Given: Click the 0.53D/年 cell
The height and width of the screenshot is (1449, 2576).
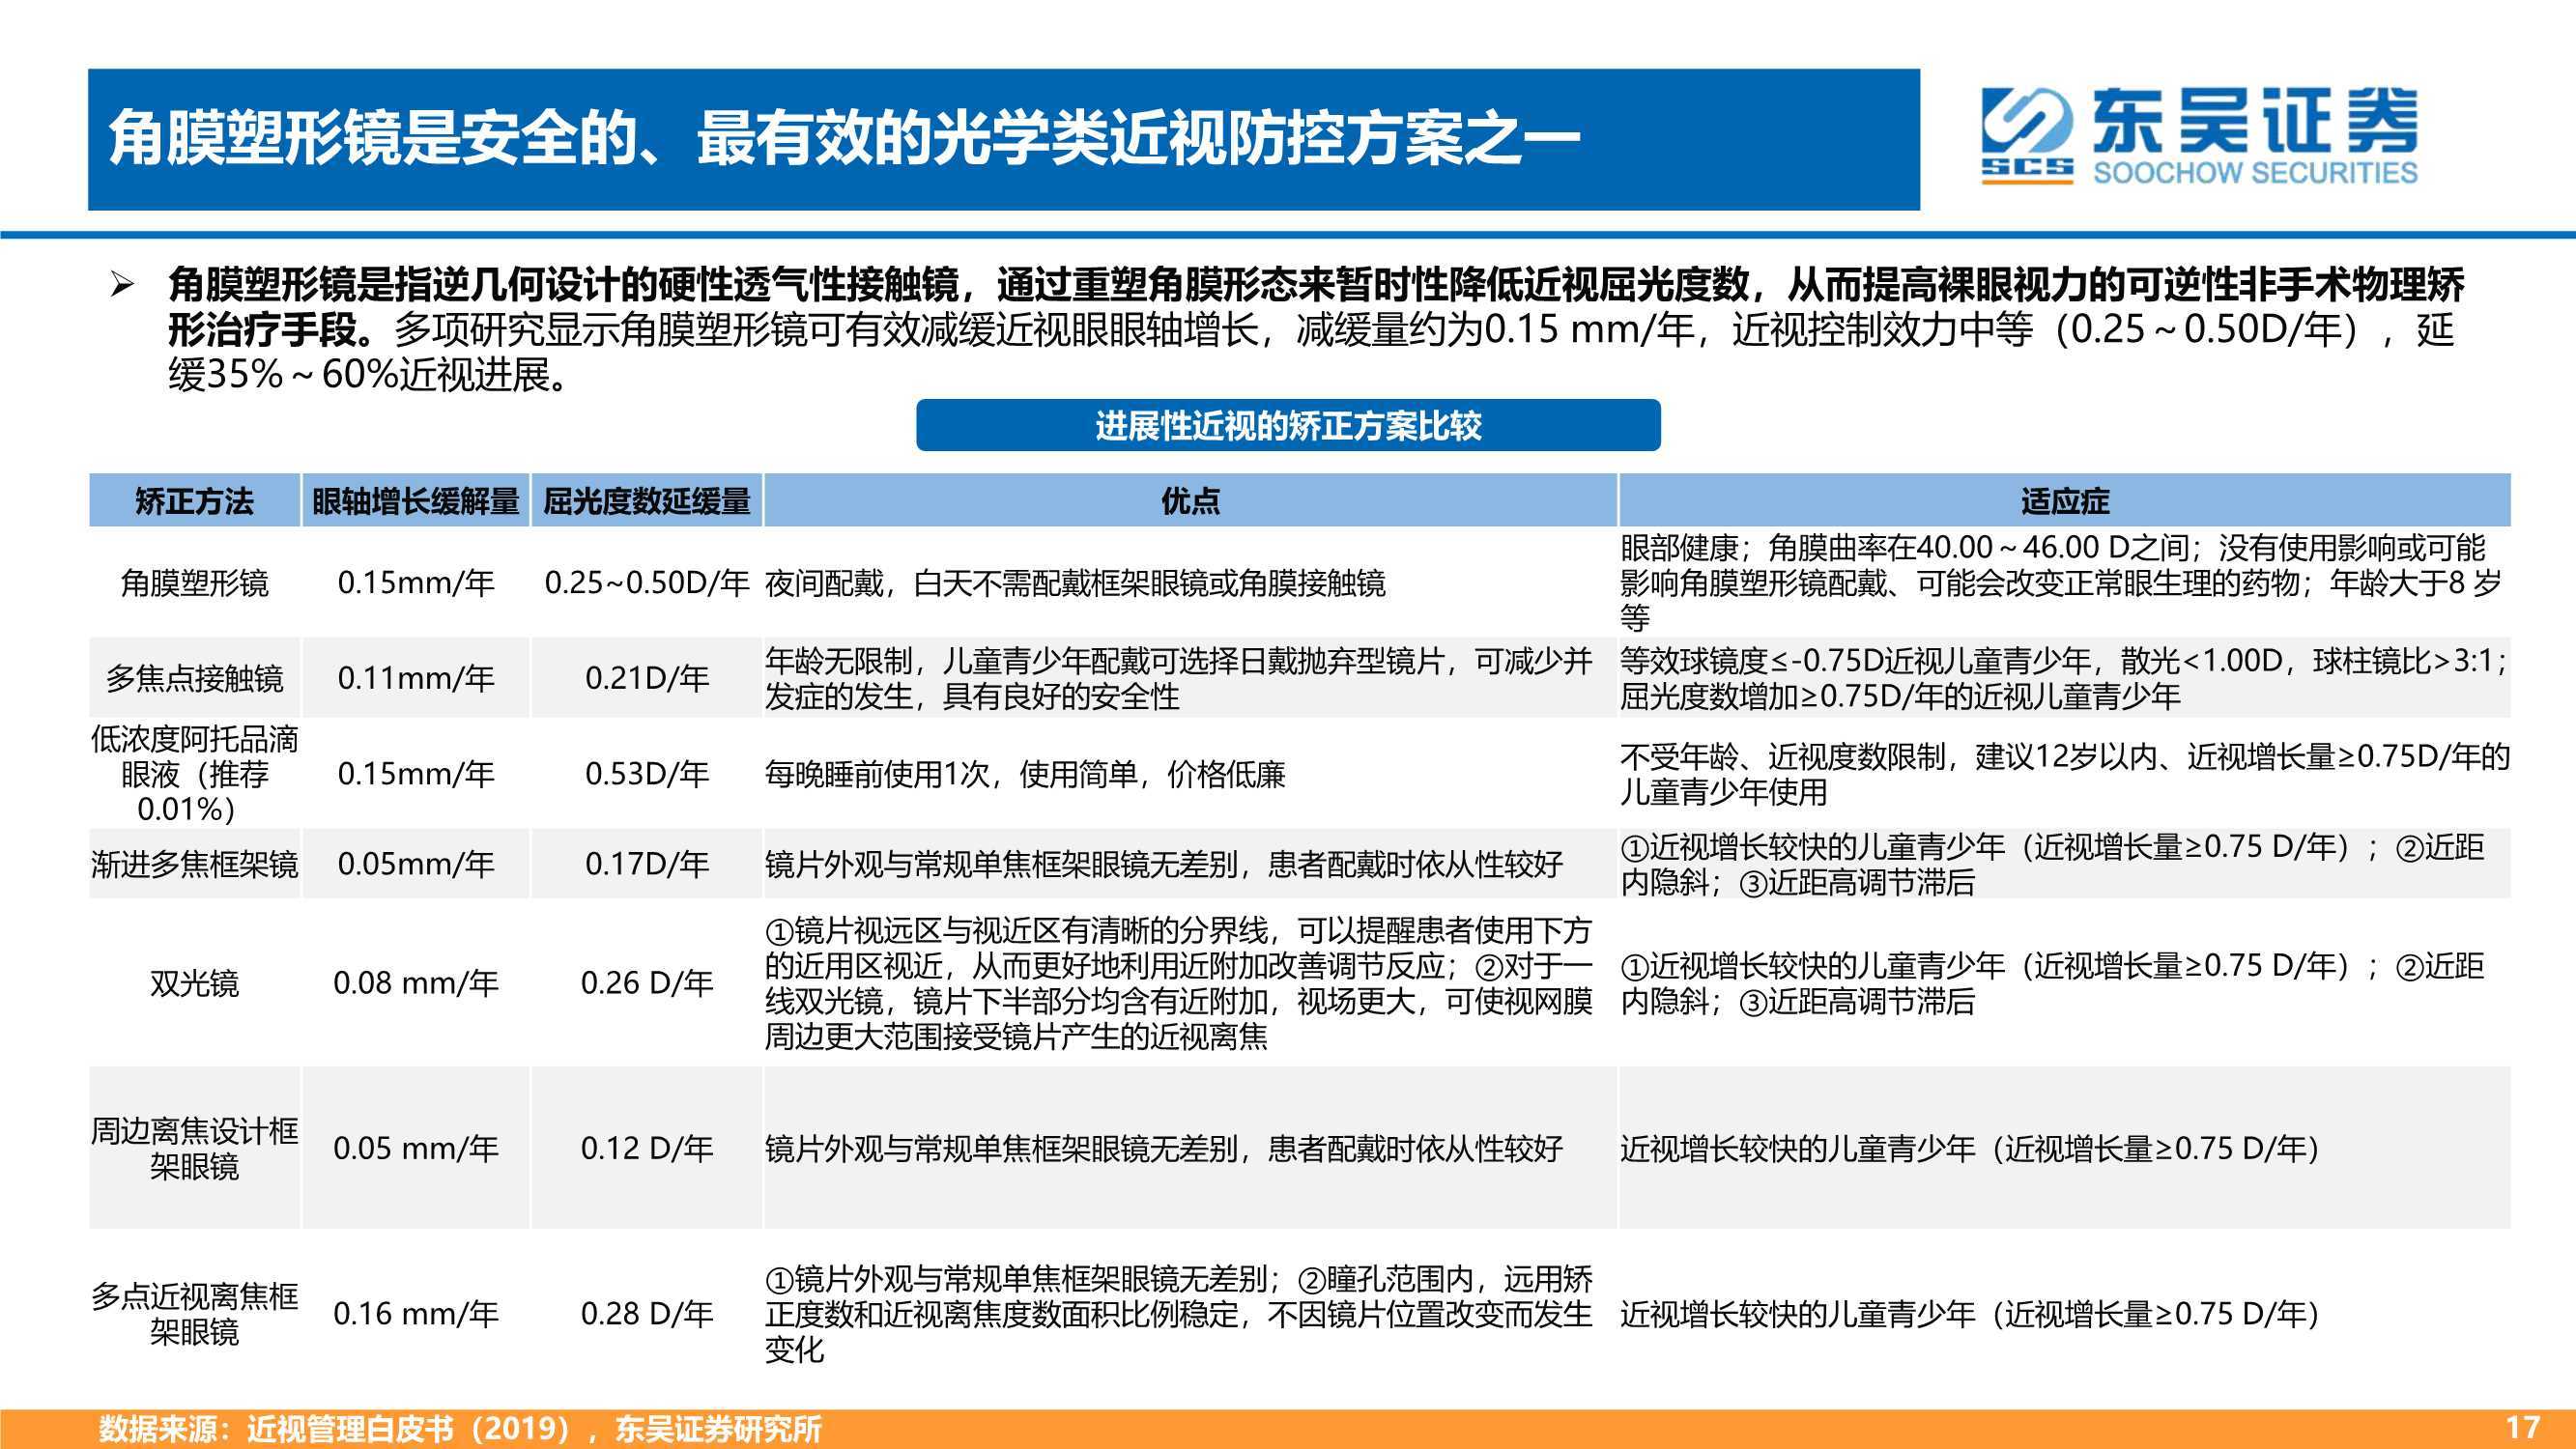Looking at the screenshot, I should (647, 774).
